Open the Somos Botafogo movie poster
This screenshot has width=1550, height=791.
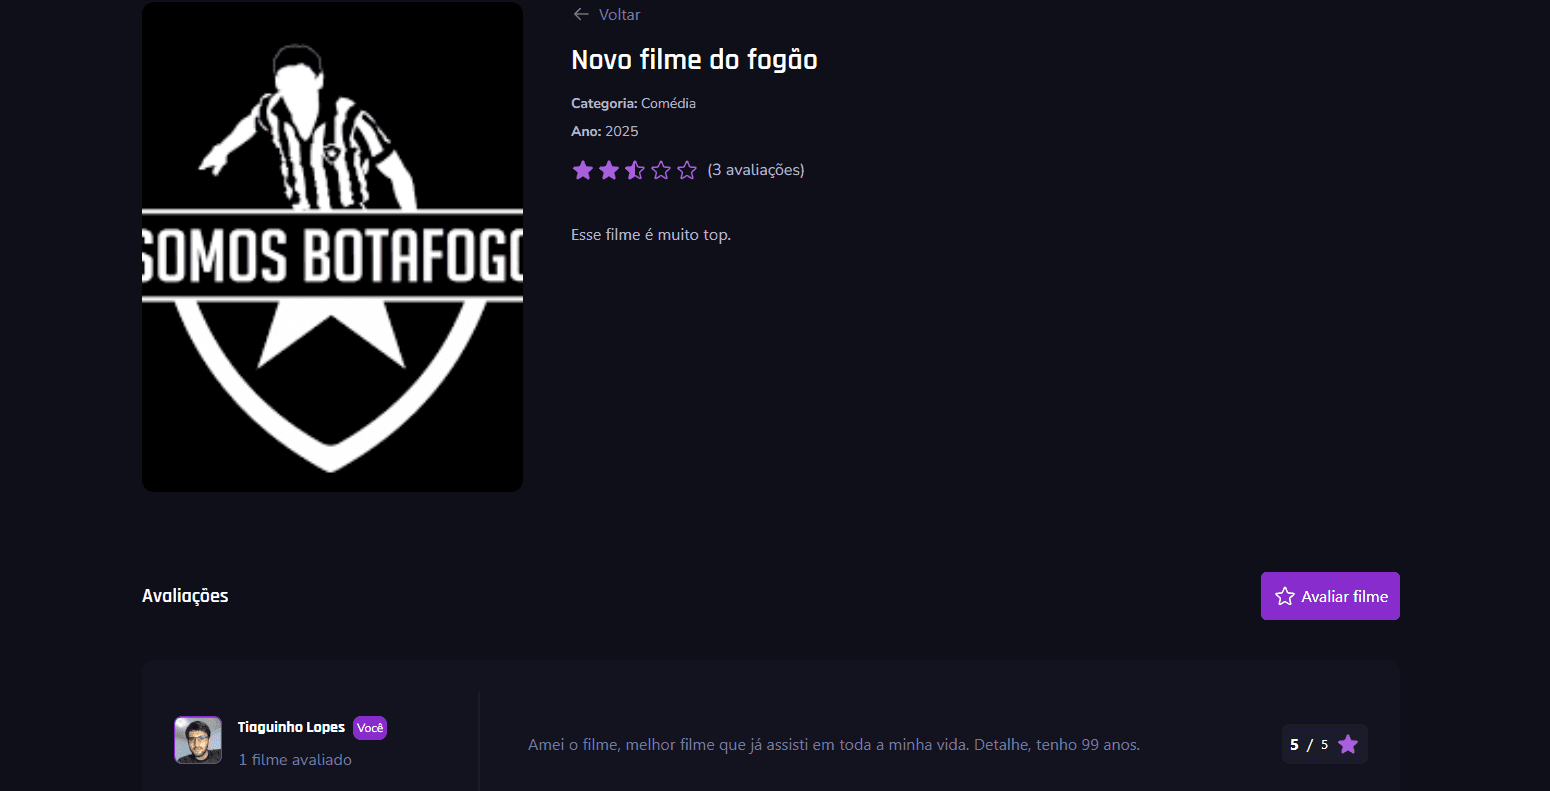[332, 246]
